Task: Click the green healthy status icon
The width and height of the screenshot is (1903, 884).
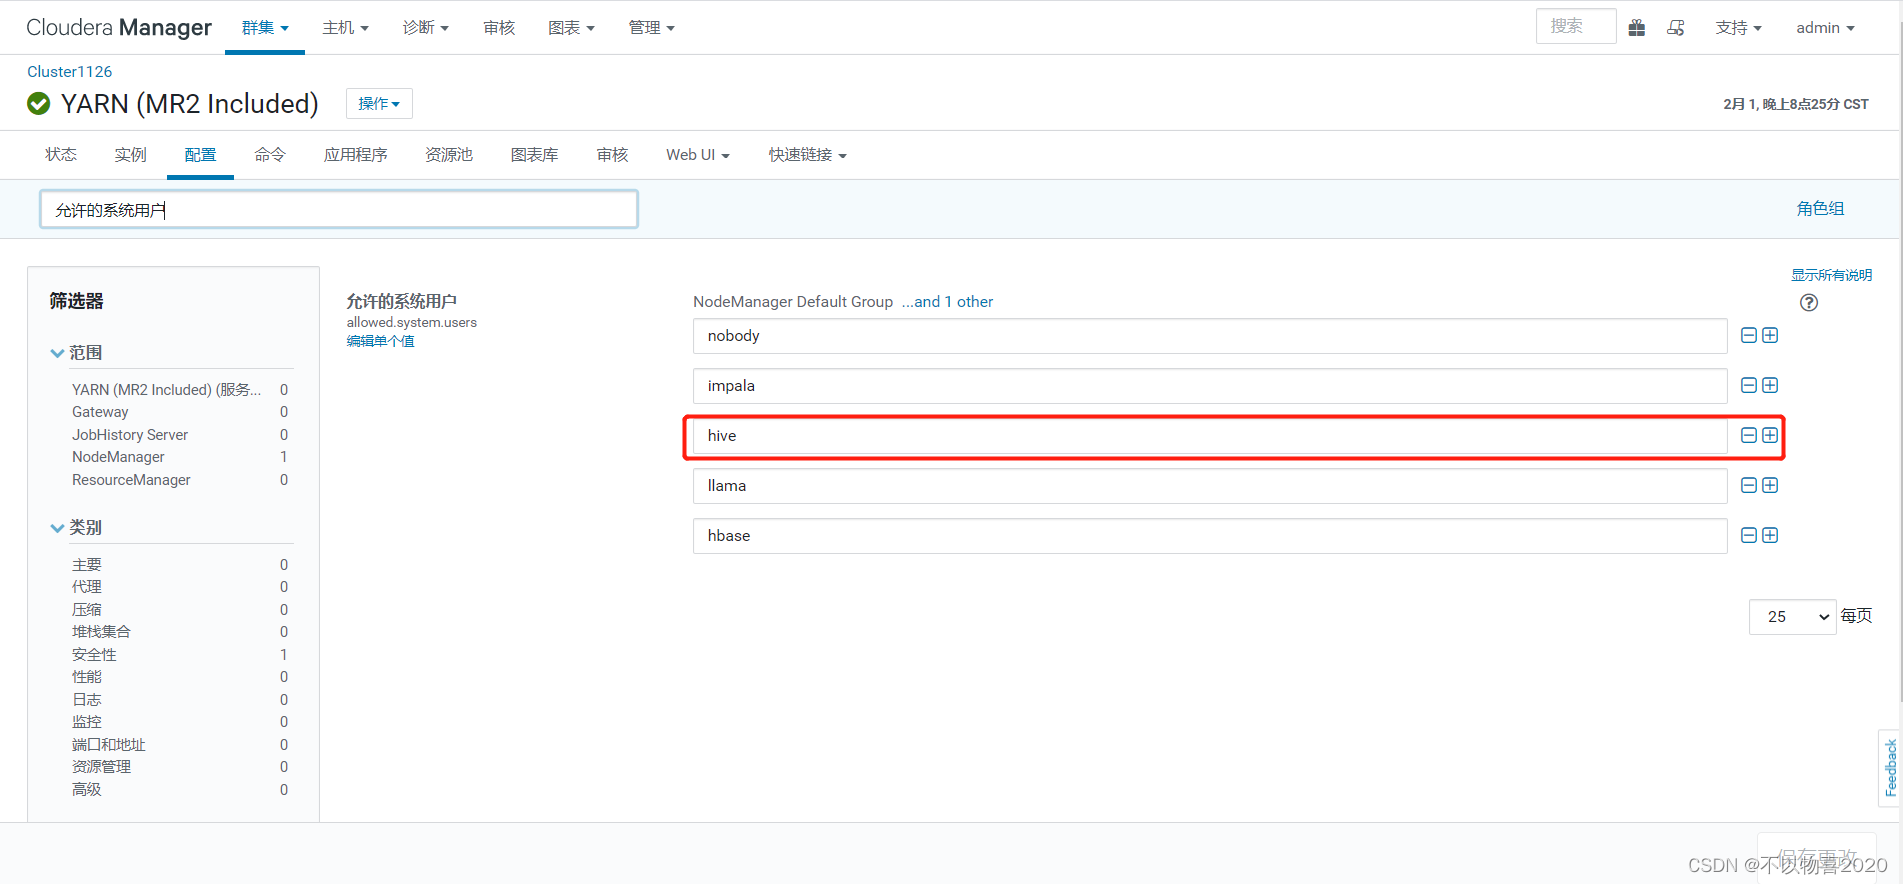Action: (39, 103)
